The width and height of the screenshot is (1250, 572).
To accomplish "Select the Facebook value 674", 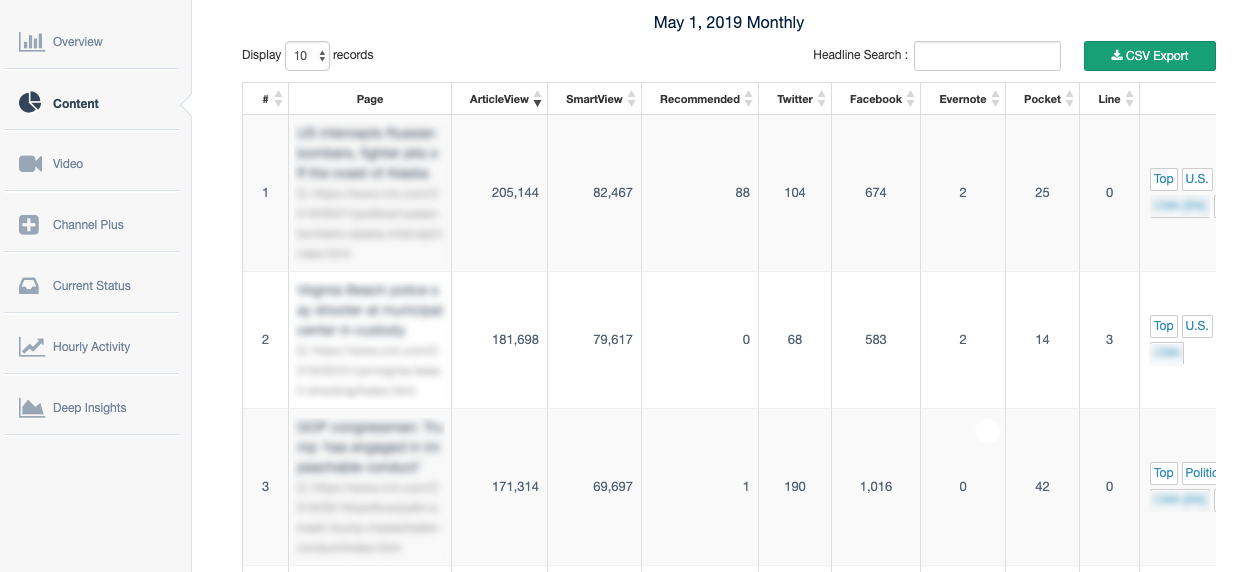I will click(876, 193).
